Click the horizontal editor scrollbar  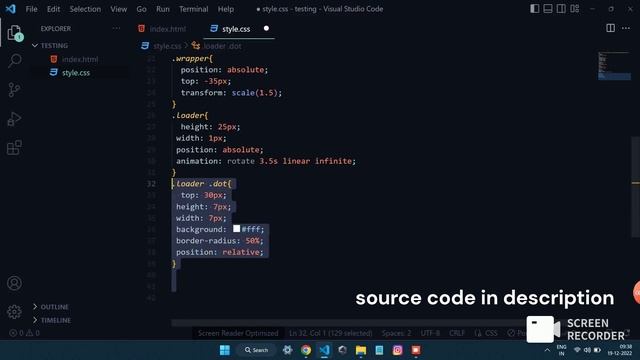point(349,323)
